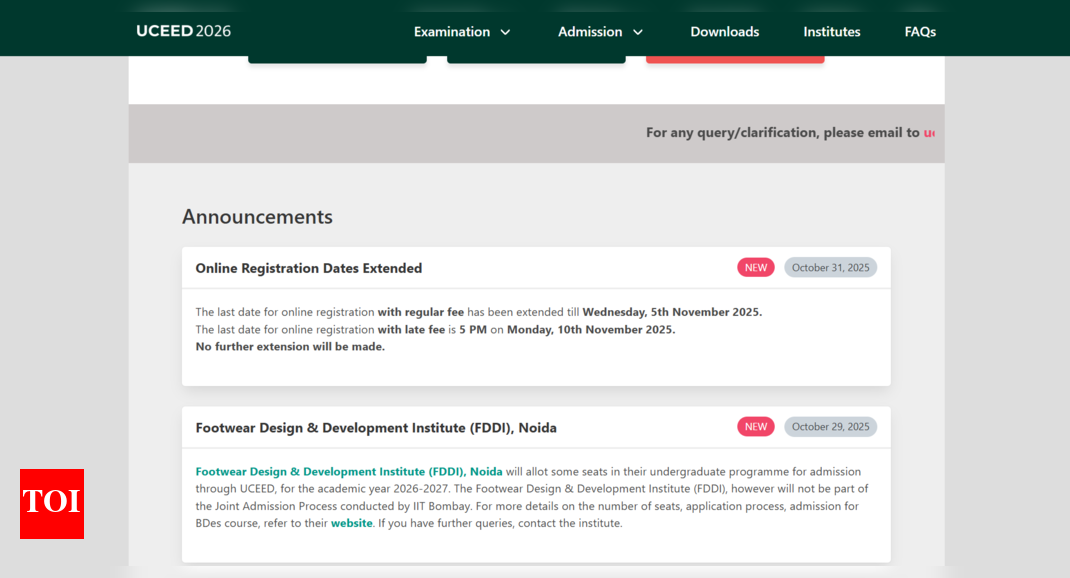
Task: Click the NEW badge on registration announcement
Action: point(755,267)
